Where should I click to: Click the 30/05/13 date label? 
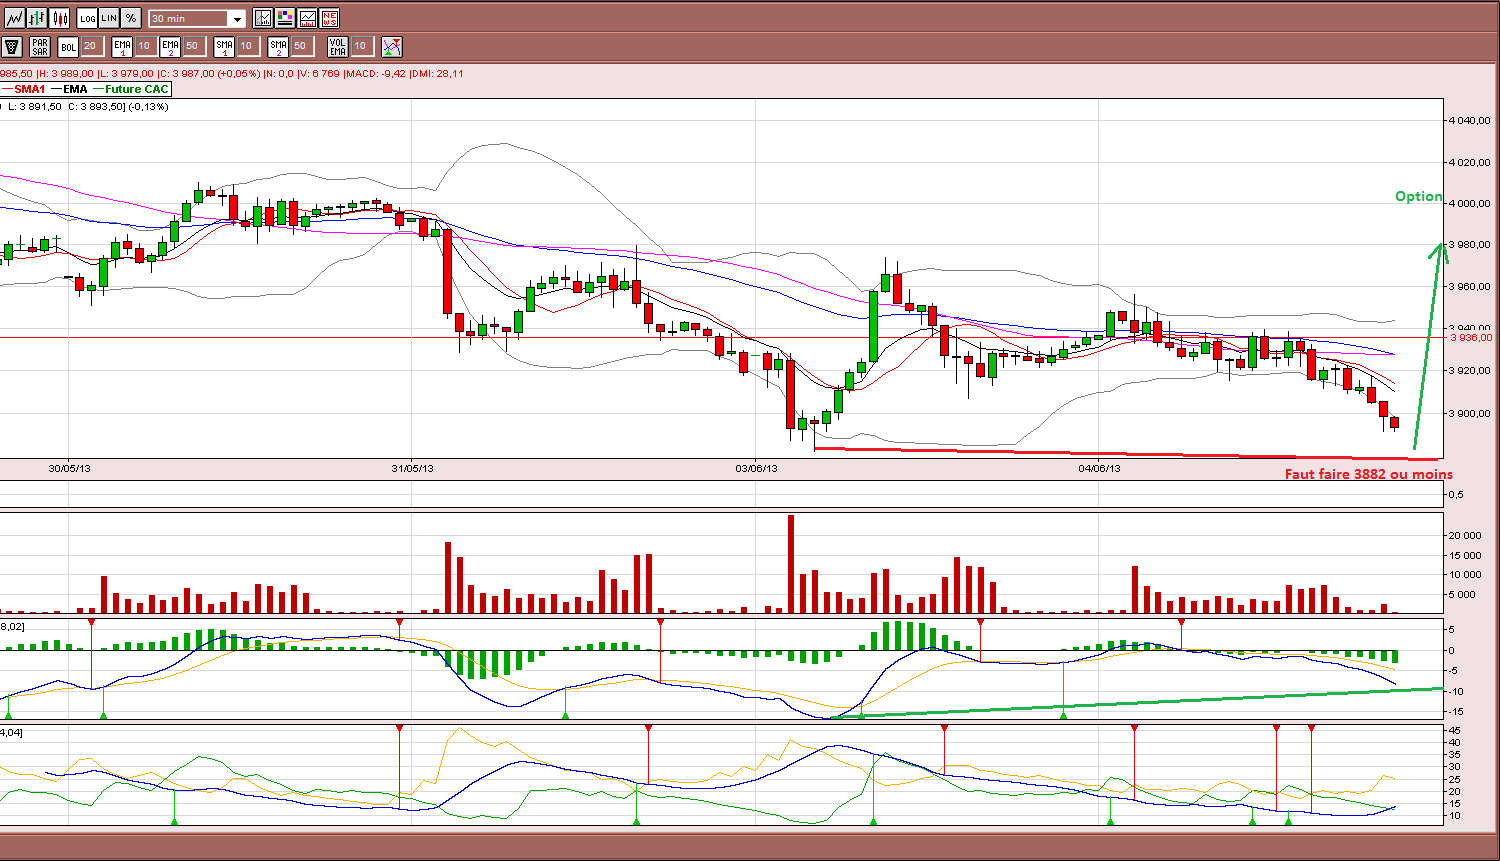(x=69, y=468)
